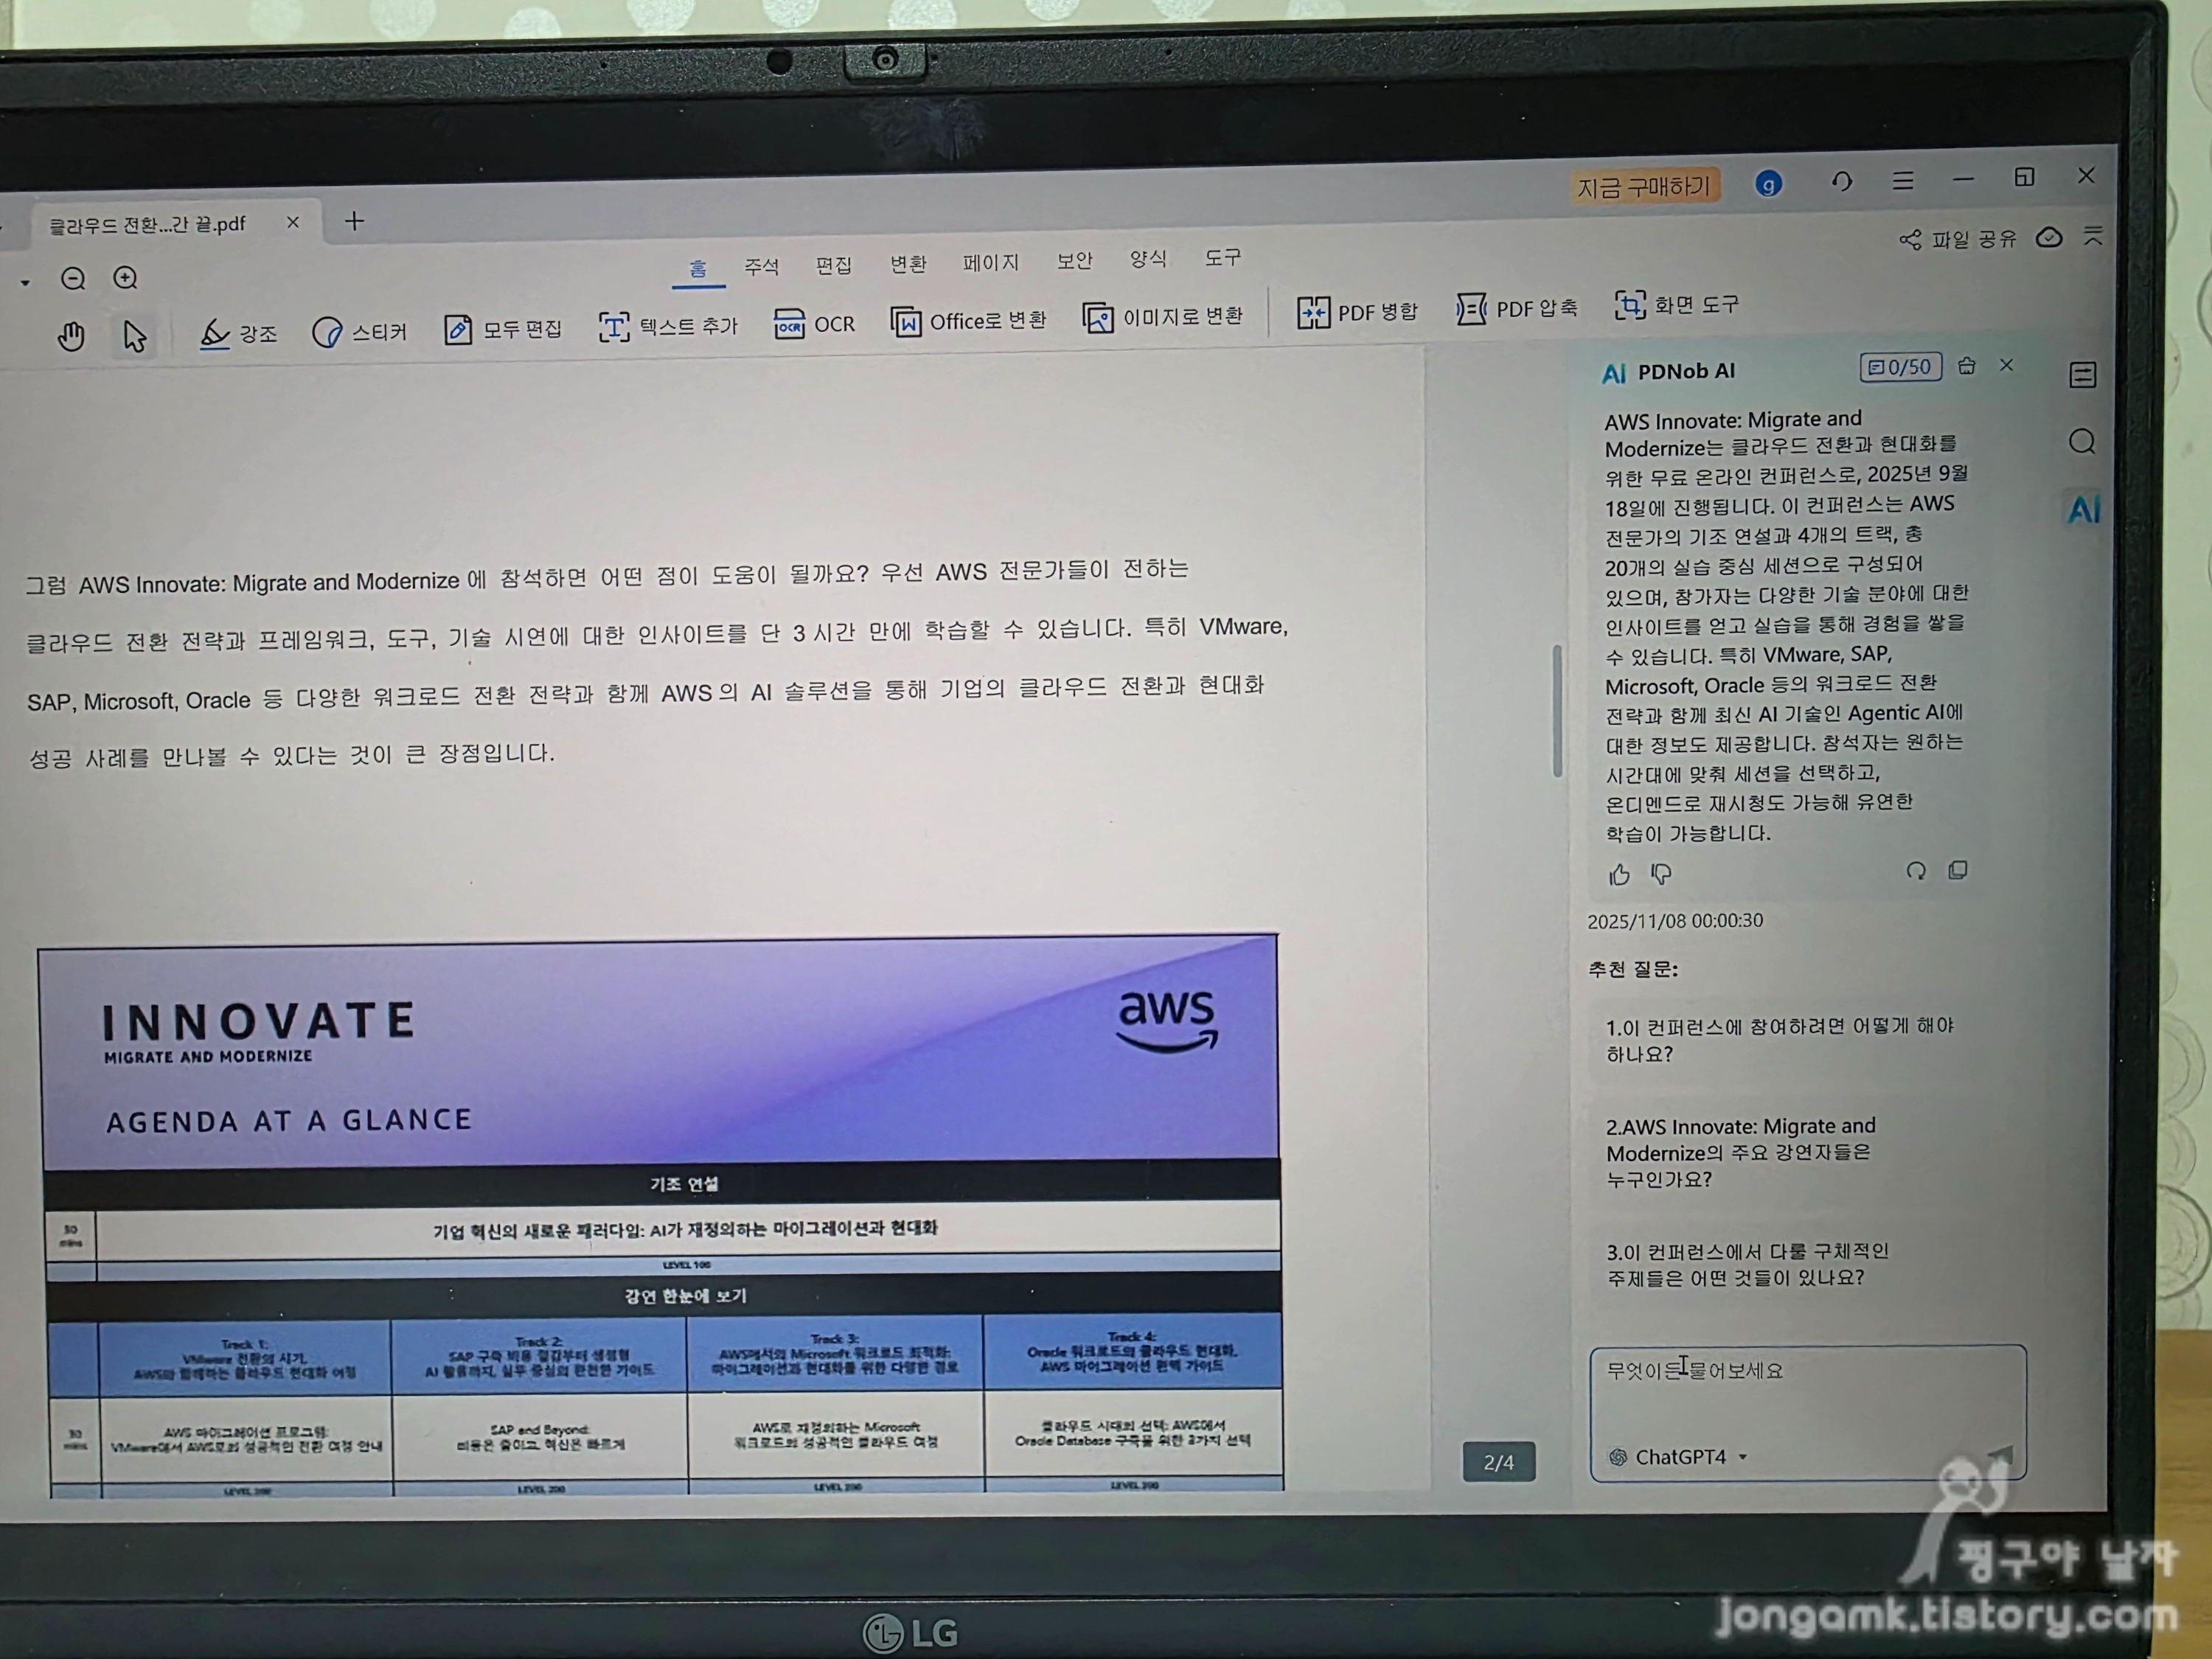Copy the AI response text
The height and width of the screenshot is (1659, 2212).
1958,870
